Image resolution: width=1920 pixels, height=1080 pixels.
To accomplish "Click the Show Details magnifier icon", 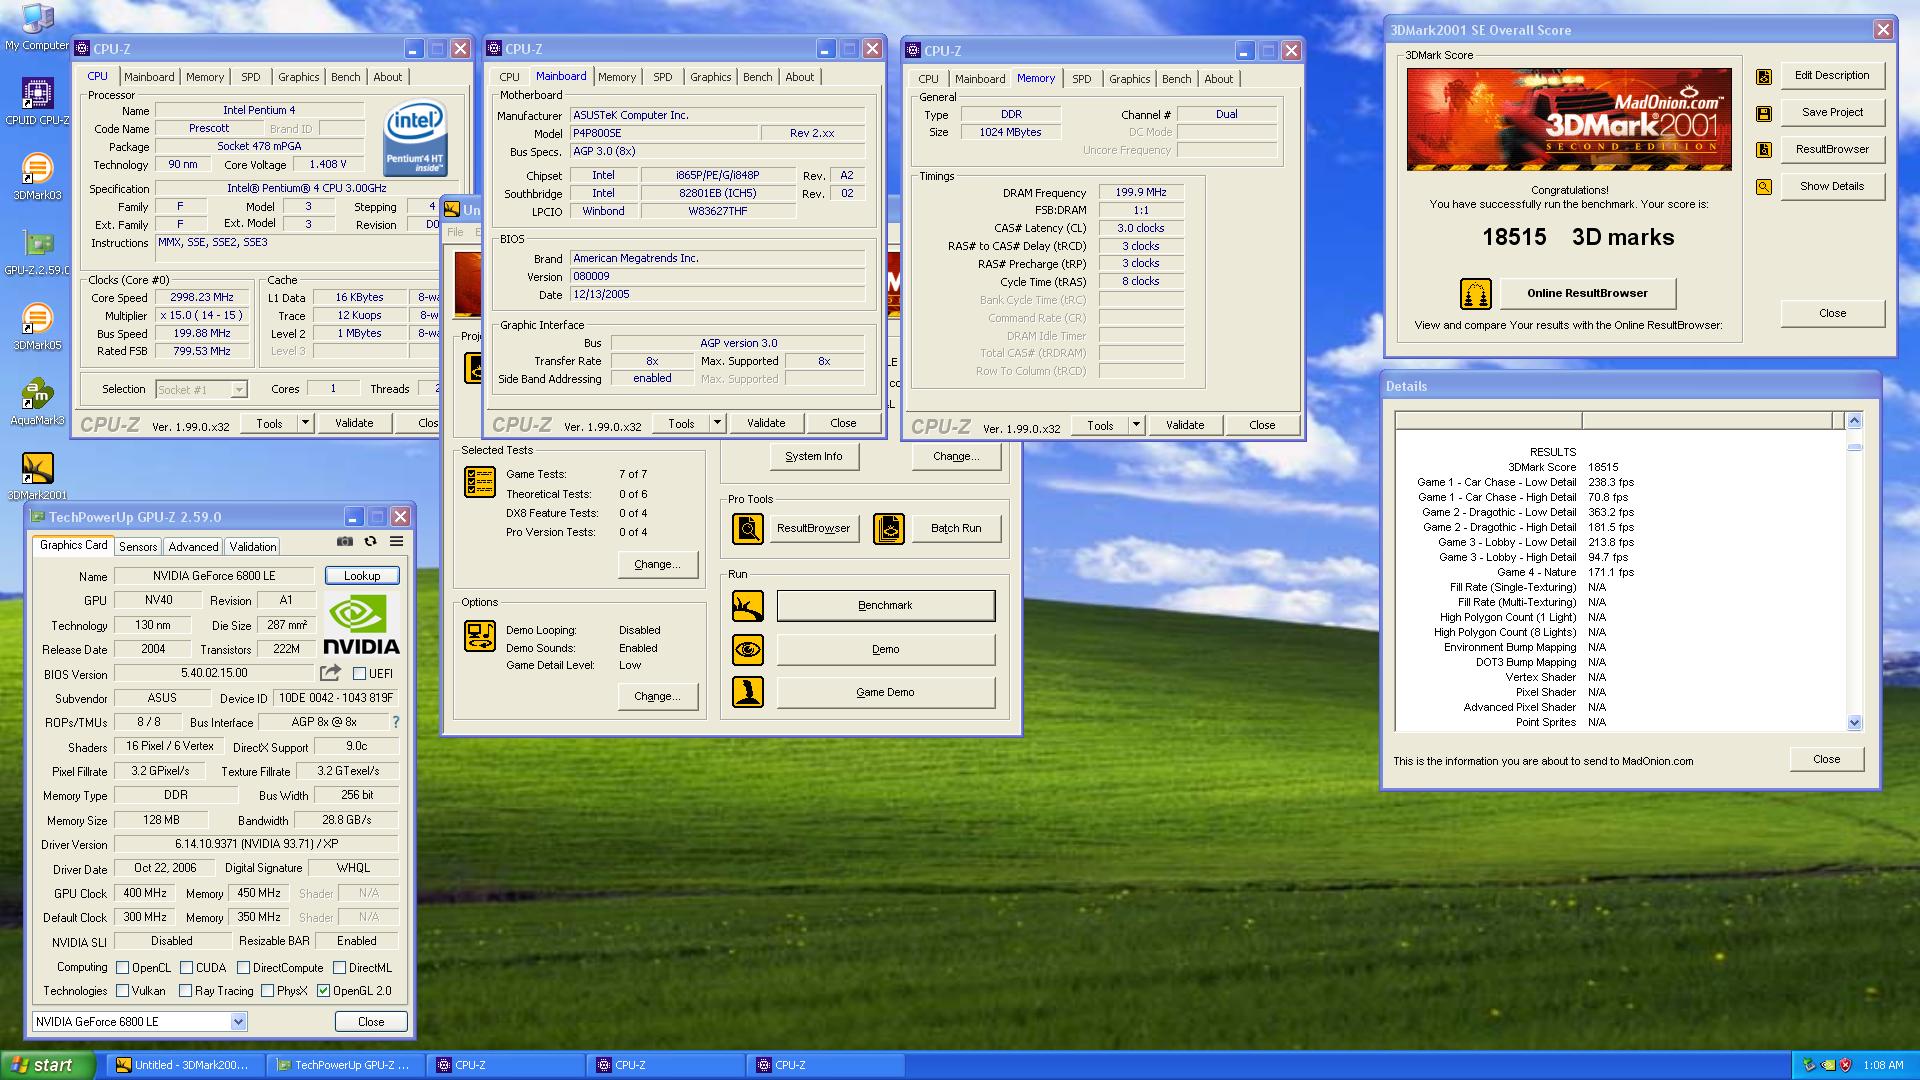I will point(1764,187).
